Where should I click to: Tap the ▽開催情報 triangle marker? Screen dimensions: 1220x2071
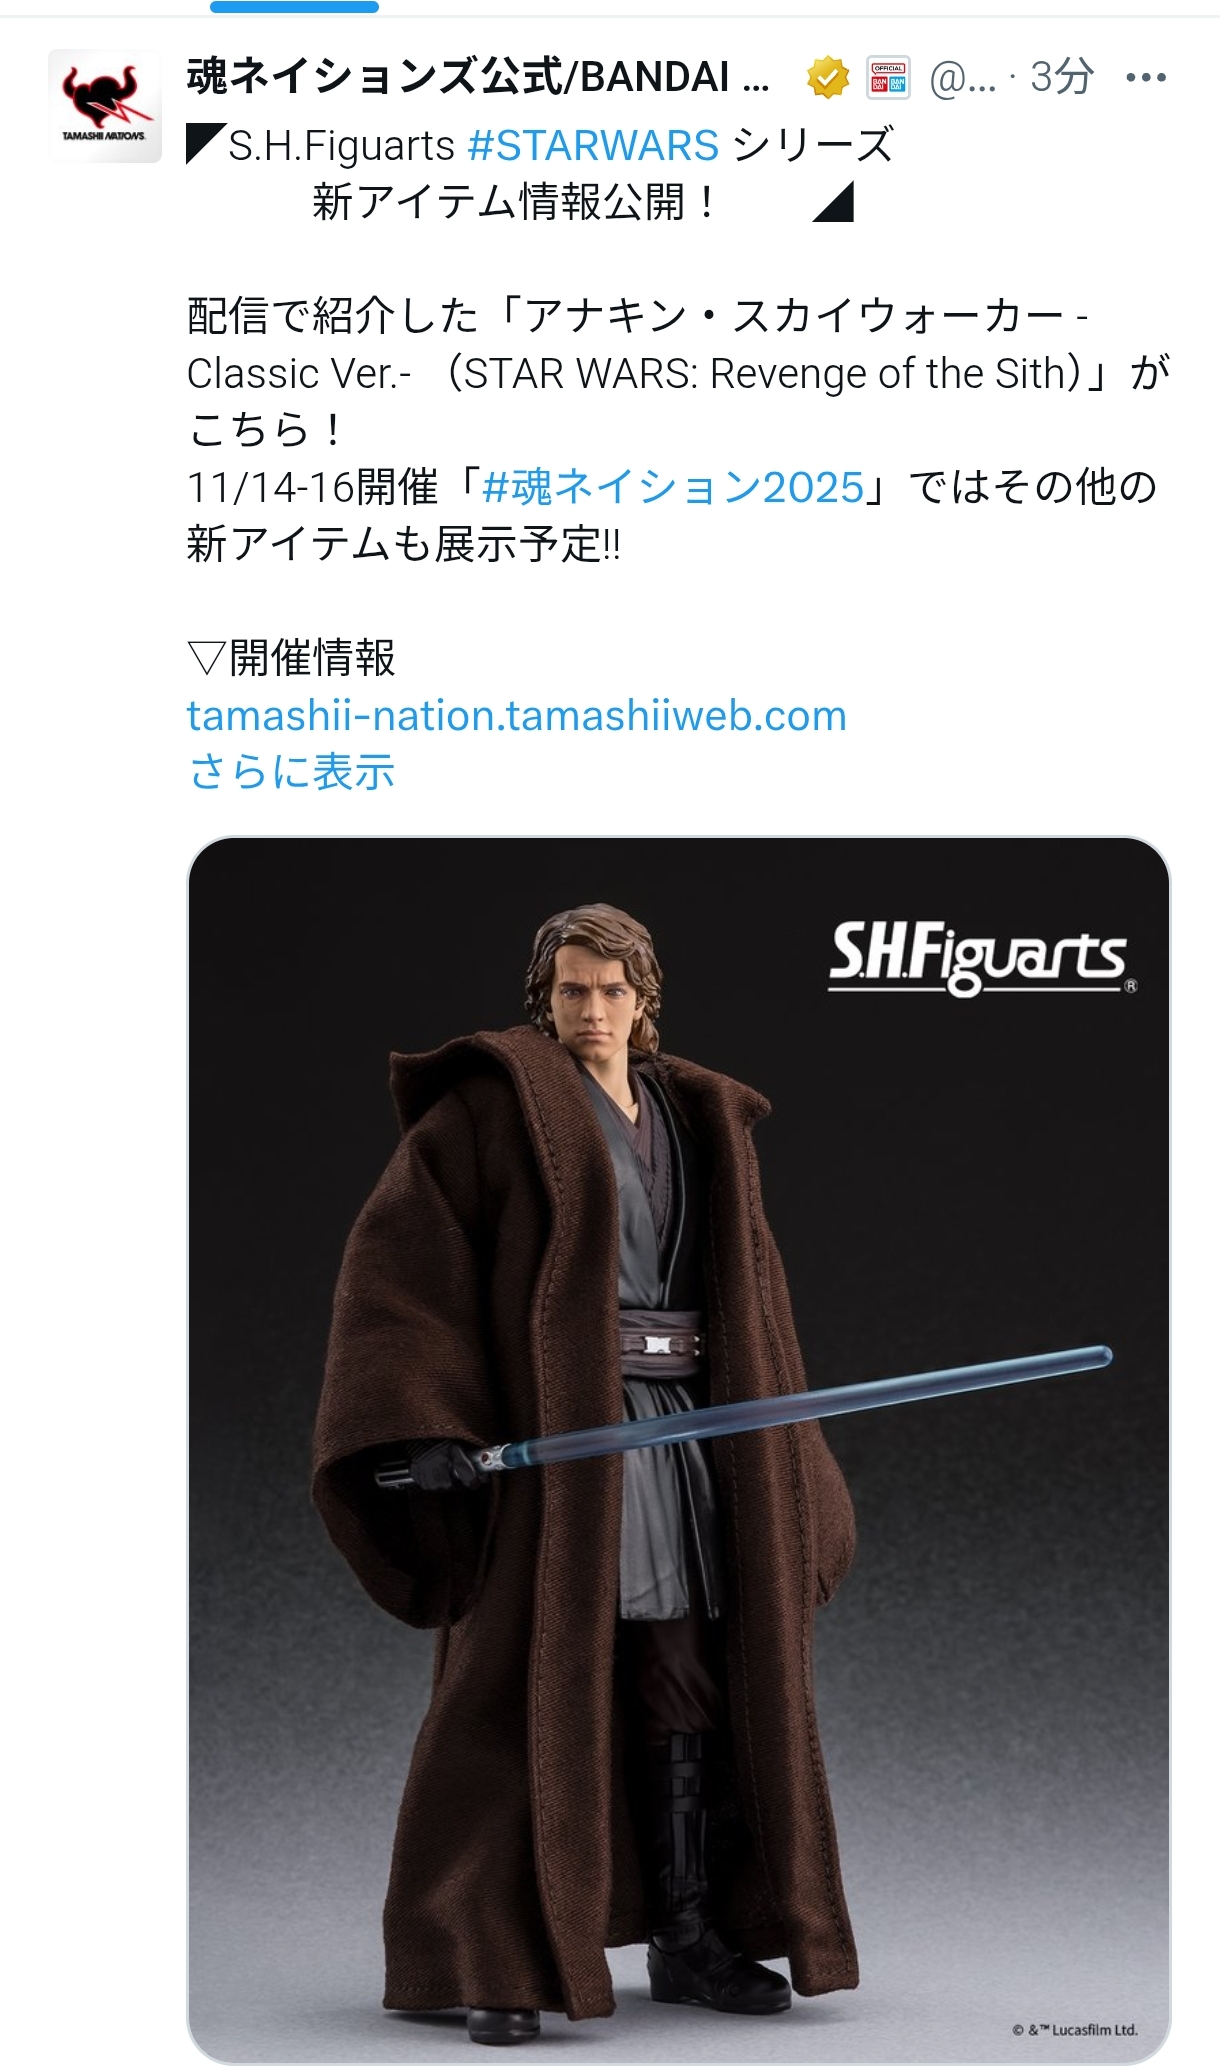(x=207, y=659)
